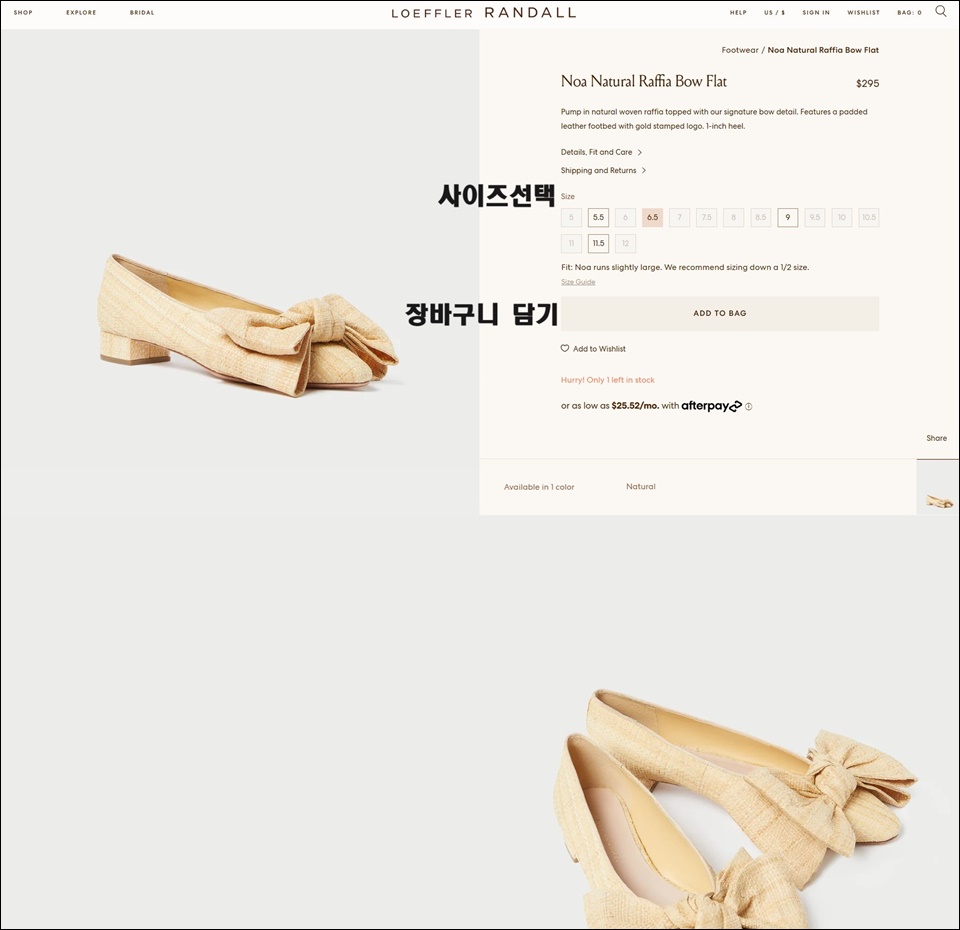Click the $295 price text

tap(867, 83)
